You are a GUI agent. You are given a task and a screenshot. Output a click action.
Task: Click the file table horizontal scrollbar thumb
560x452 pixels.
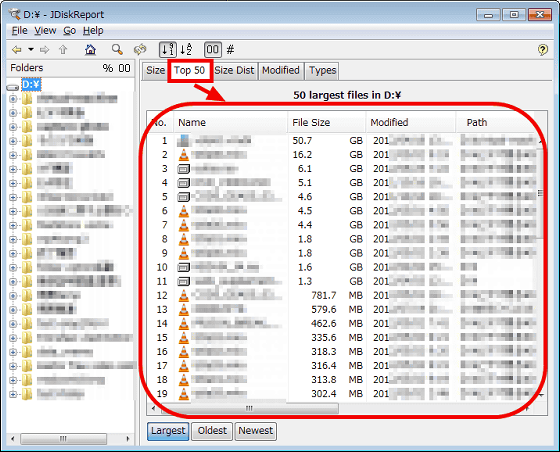point(249,408)
